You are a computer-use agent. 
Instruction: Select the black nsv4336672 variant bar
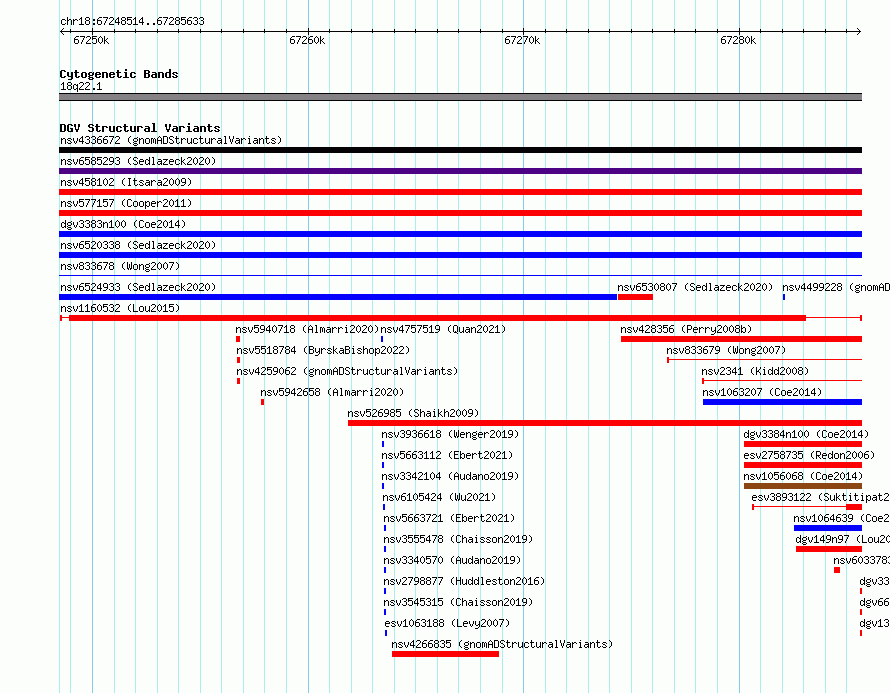click(x=460, y=150)
